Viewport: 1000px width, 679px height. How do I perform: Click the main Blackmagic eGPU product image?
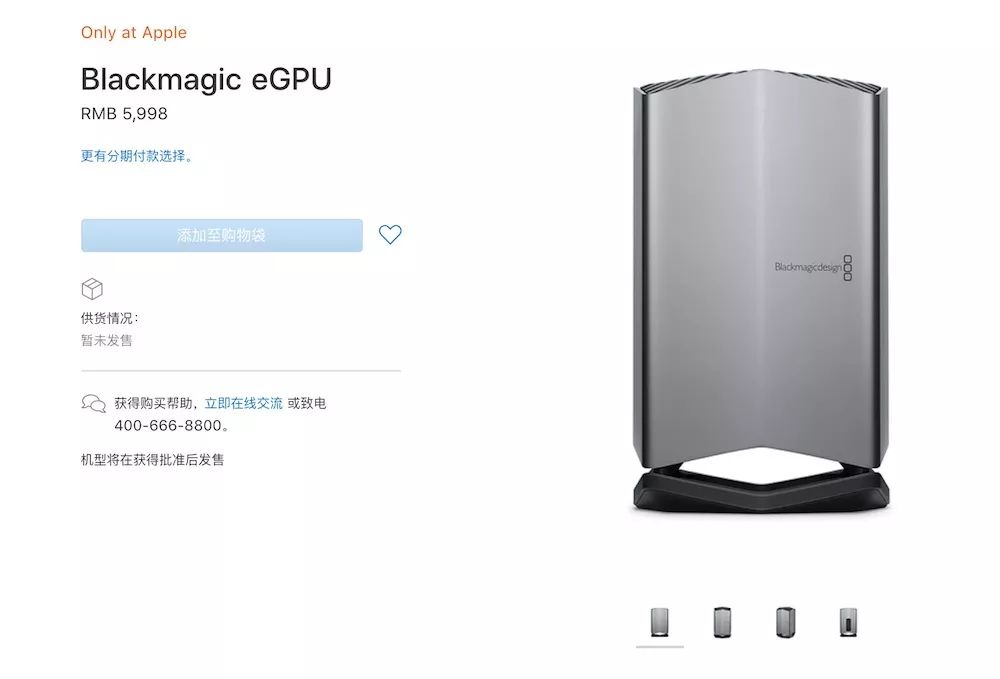pyautogui.click(x=761, y=290)
